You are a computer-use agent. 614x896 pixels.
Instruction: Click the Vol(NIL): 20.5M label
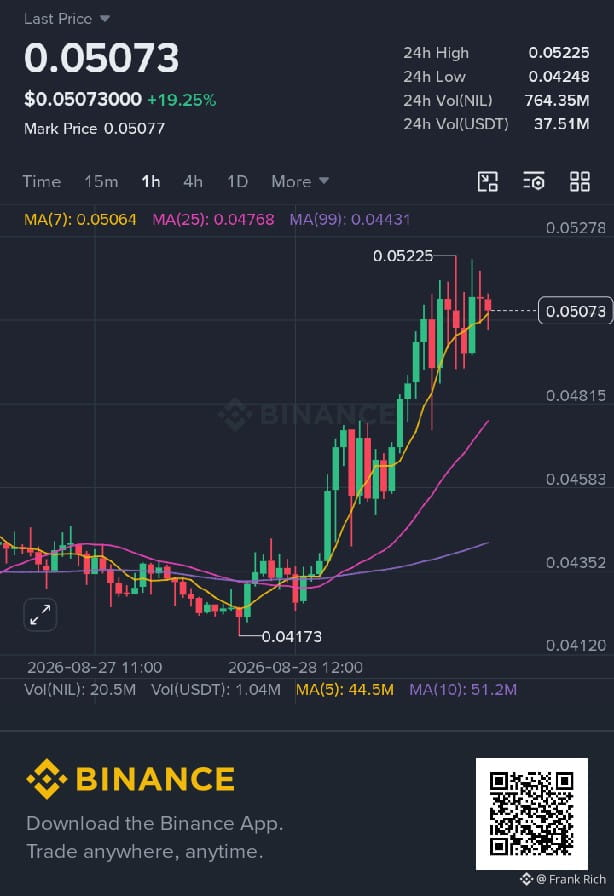pyautogui.click(x=80, y=690)
